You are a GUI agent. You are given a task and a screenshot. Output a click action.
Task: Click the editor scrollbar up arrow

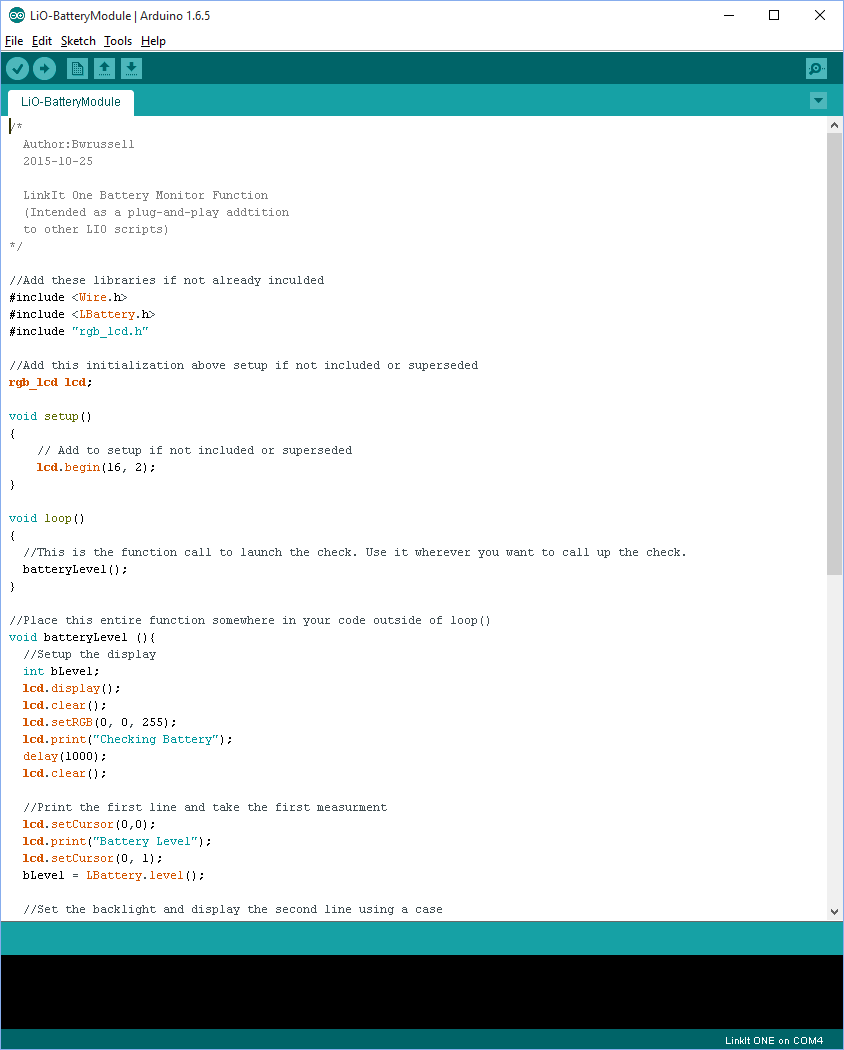coord(834,125)
